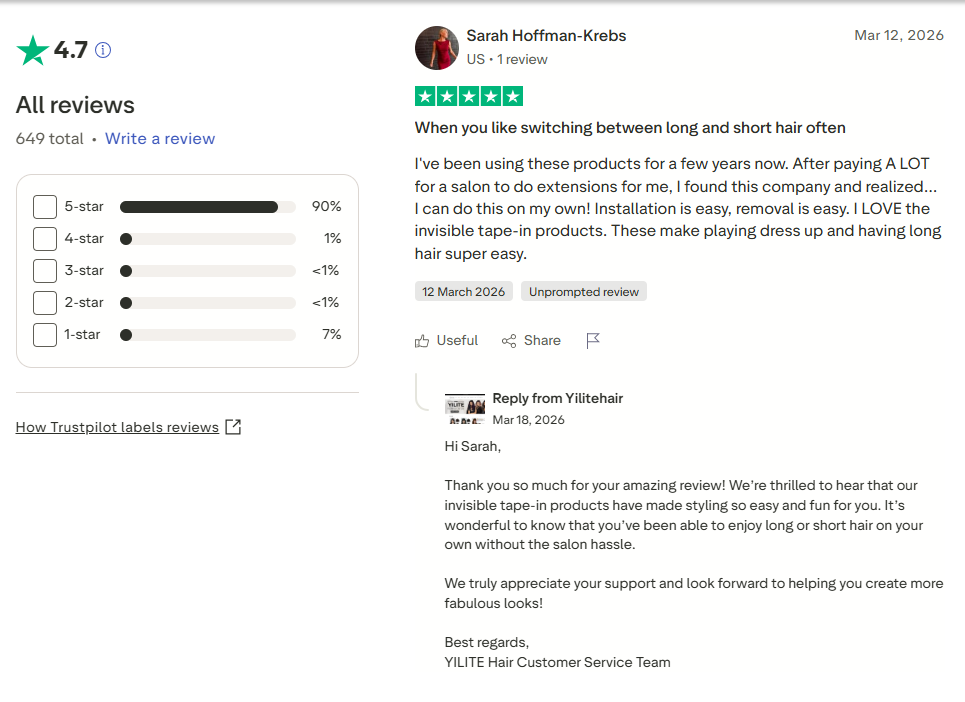This screenshot has height=702, width=965.
Task: Open How Trustpilot labels reviews link
Action: 117,427
